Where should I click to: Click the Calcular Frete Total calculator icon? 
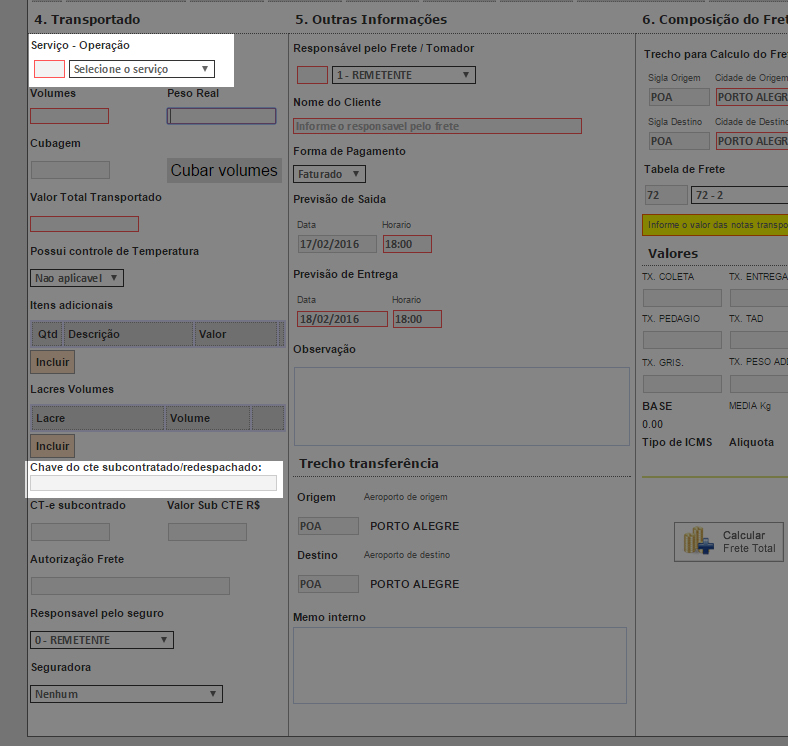[x=699, y=542]
